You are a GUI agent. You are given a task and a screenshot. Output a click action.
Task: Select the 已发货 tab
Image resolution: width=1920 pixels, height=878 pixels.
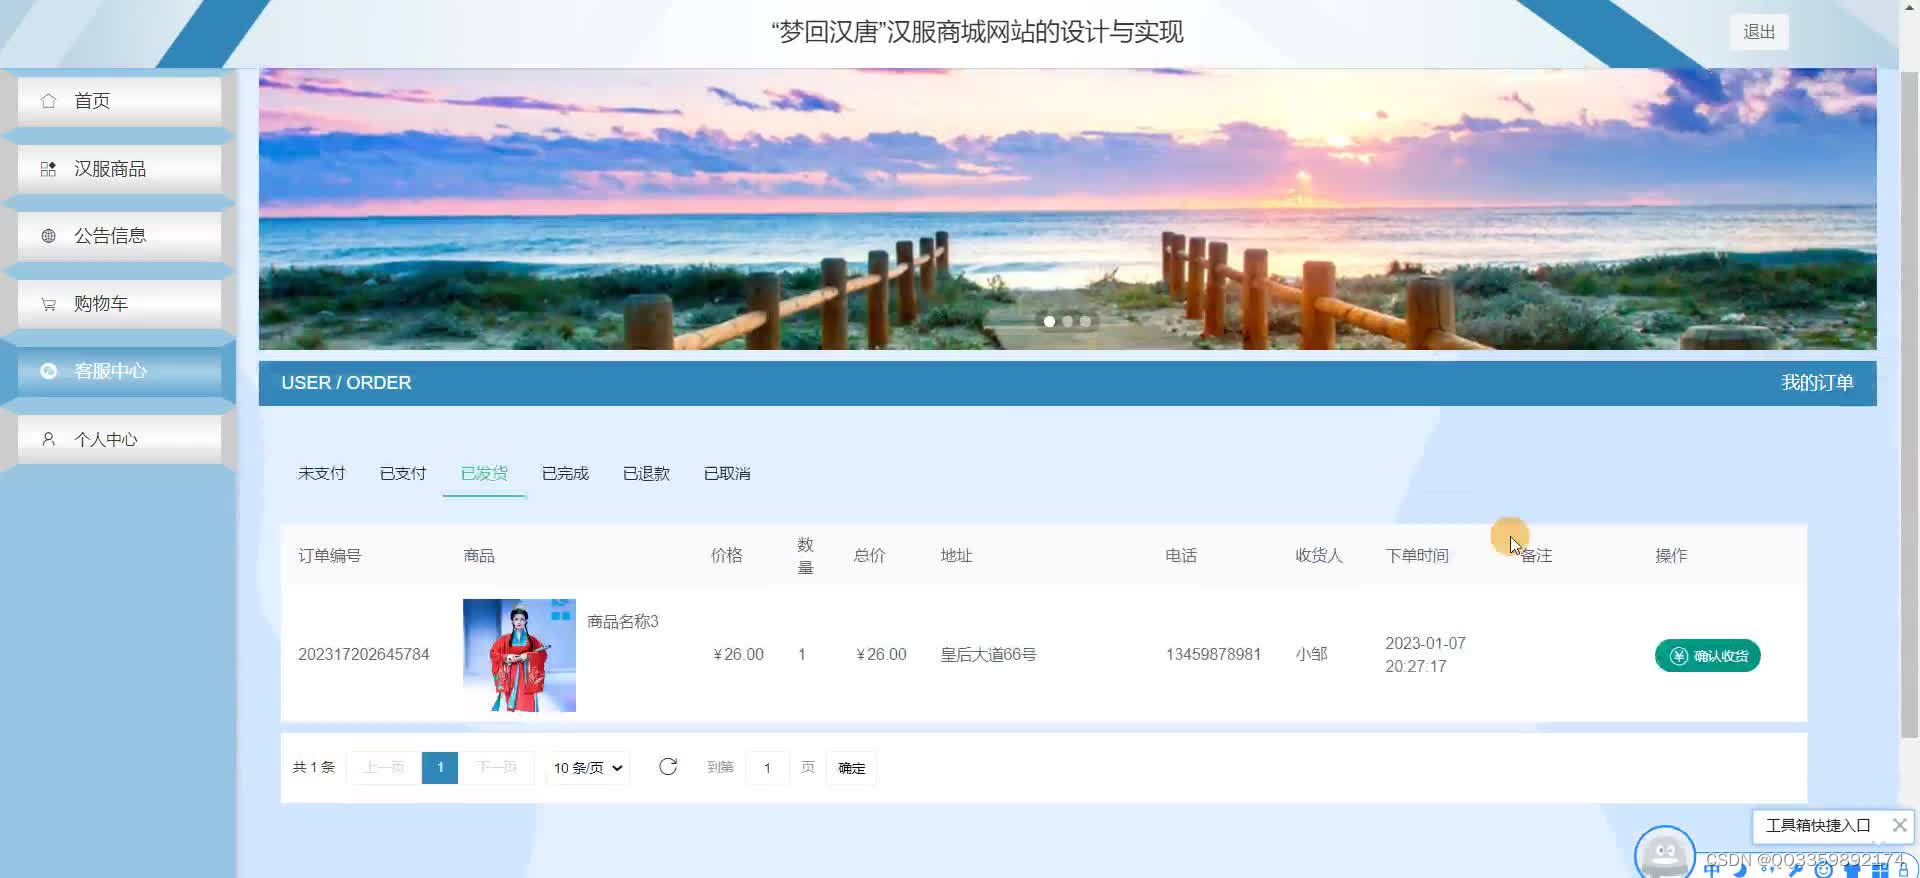tap(484, 473)
